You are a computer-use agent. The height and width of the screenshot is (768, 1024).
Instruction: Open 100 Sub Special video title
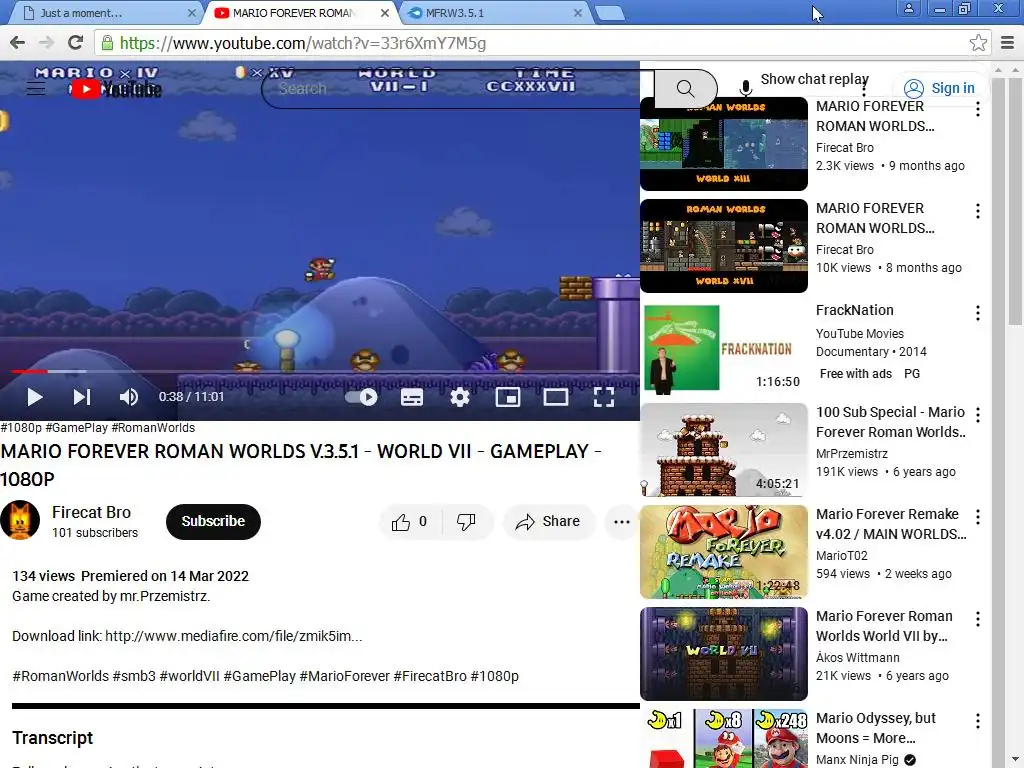pyautogui.click(x=891, y=422)
